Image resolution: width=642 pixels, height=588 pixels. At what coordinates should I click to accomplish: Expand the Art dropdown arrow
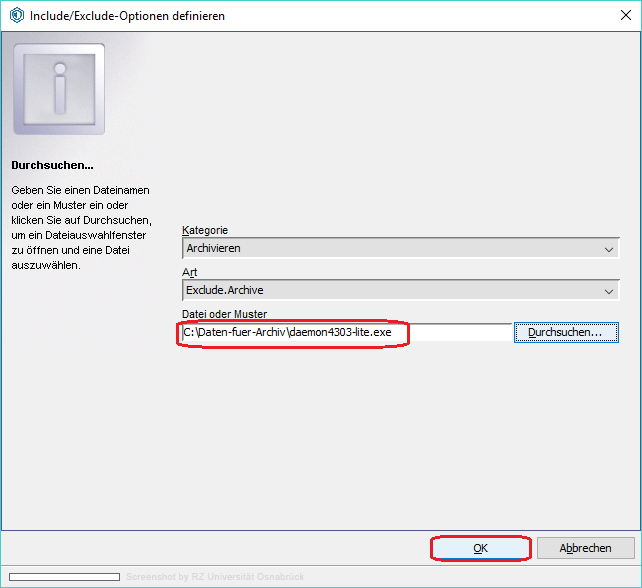tap(609, 291)
